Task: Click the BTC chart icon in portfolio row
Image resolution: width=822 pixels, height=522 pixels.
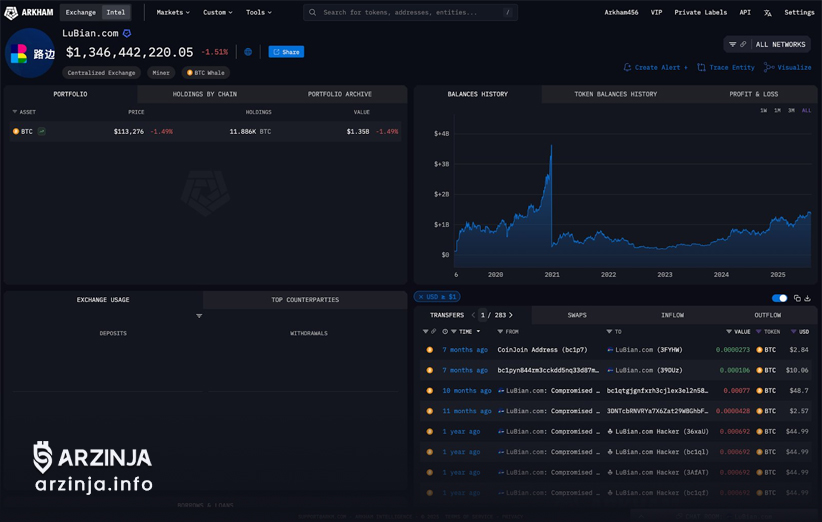Action: (x=41, y=132)
